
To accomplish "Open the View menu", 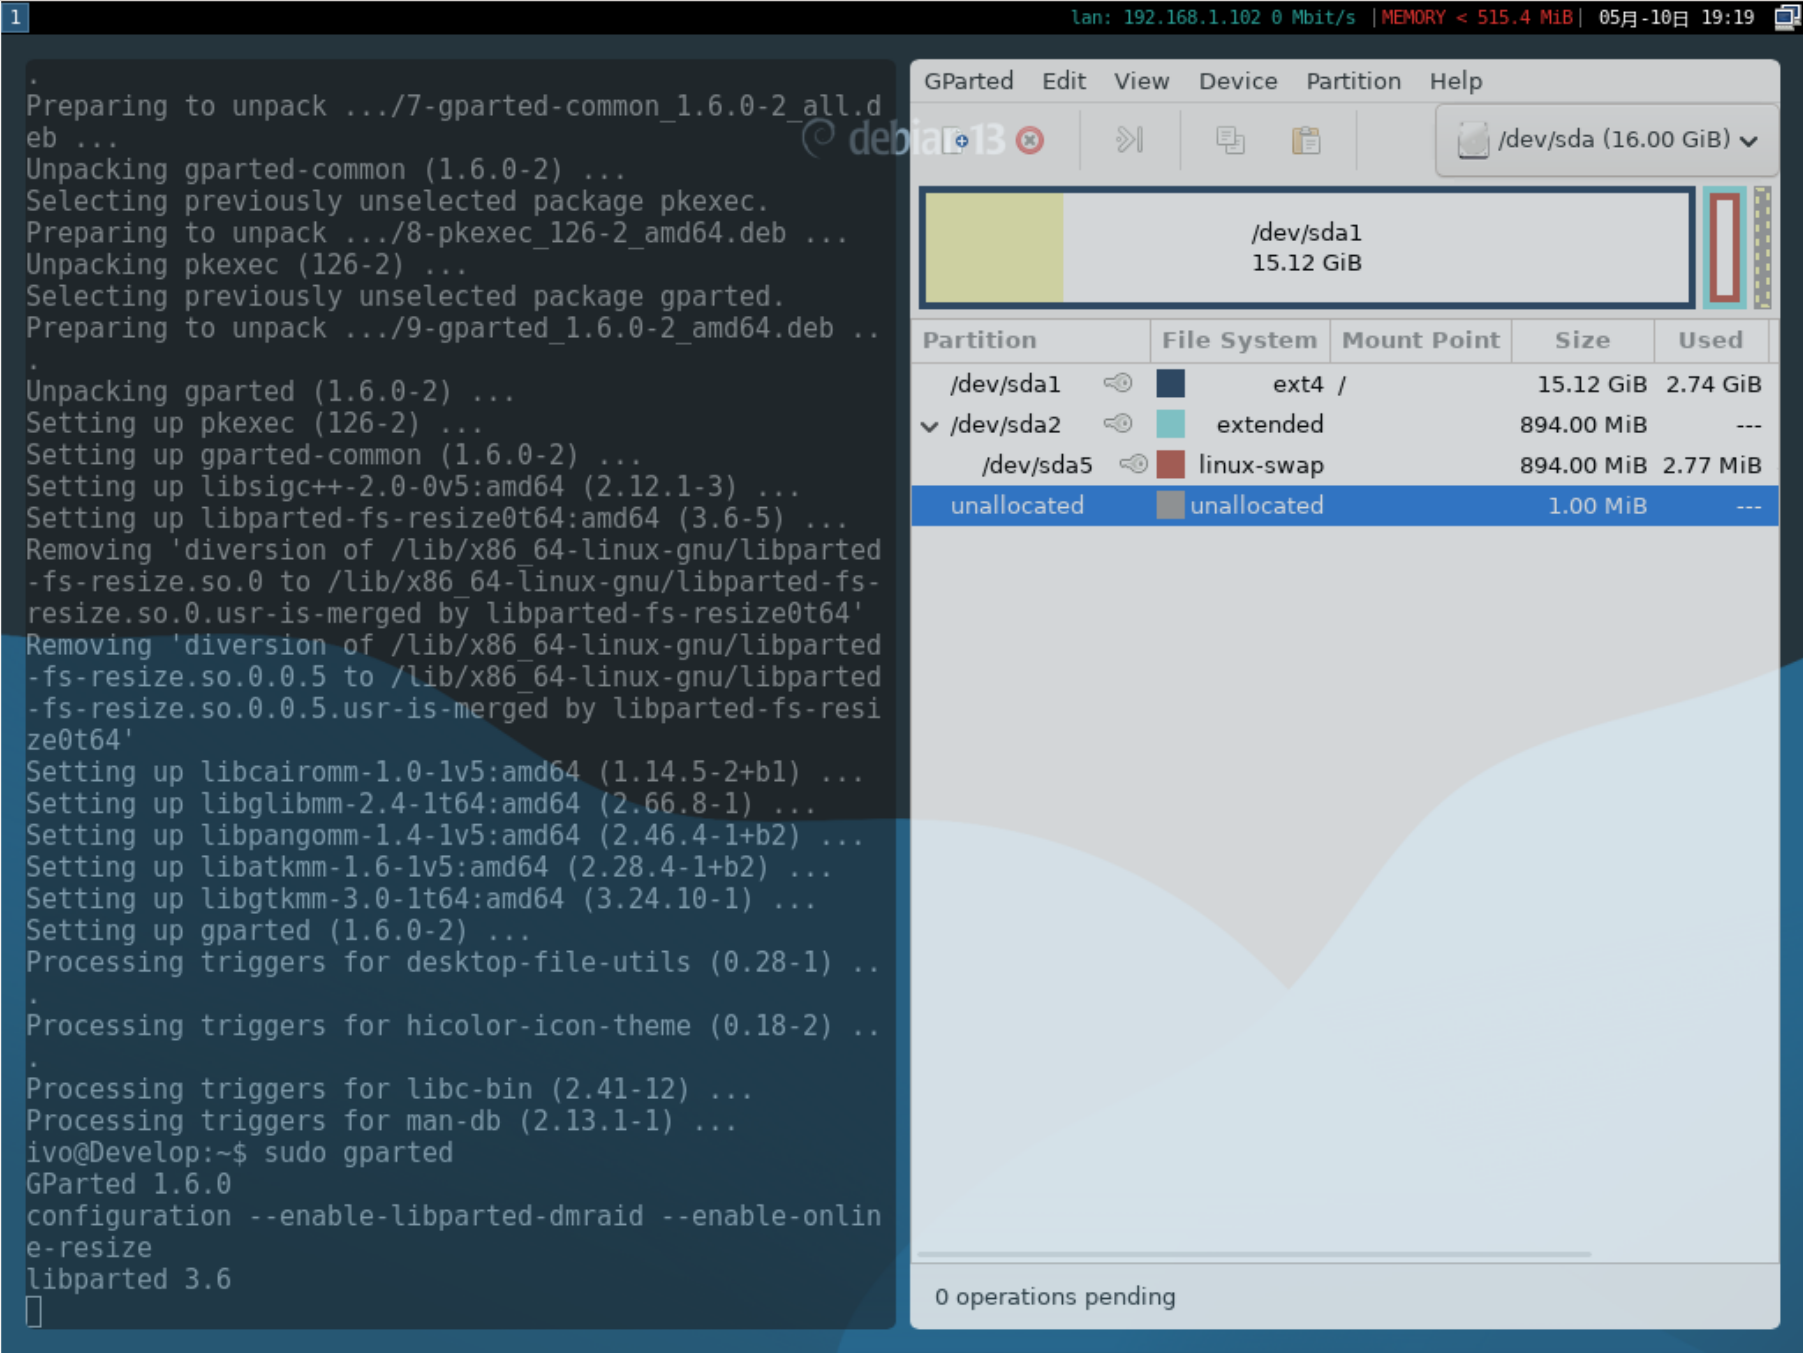I will click(1141, 81).
